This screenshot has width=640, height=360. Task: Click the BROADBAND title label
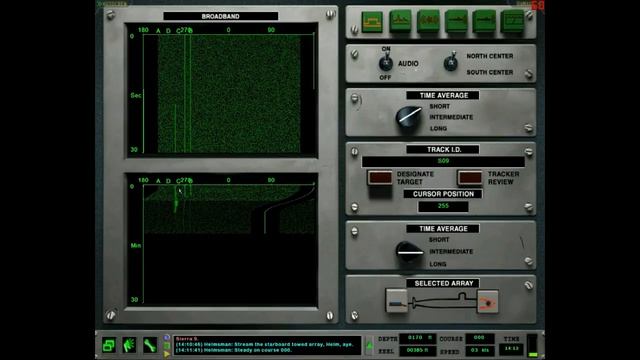click(x=220, y=16)
